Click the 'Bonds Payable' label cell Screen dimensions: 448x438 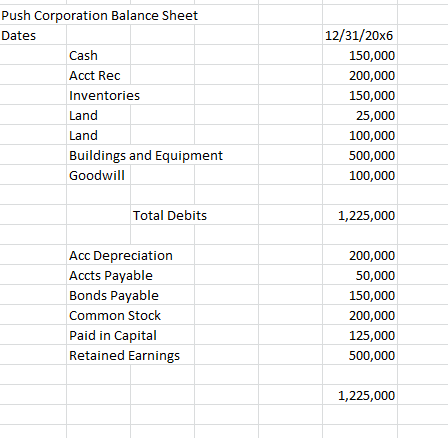click(x=114, y=296)
